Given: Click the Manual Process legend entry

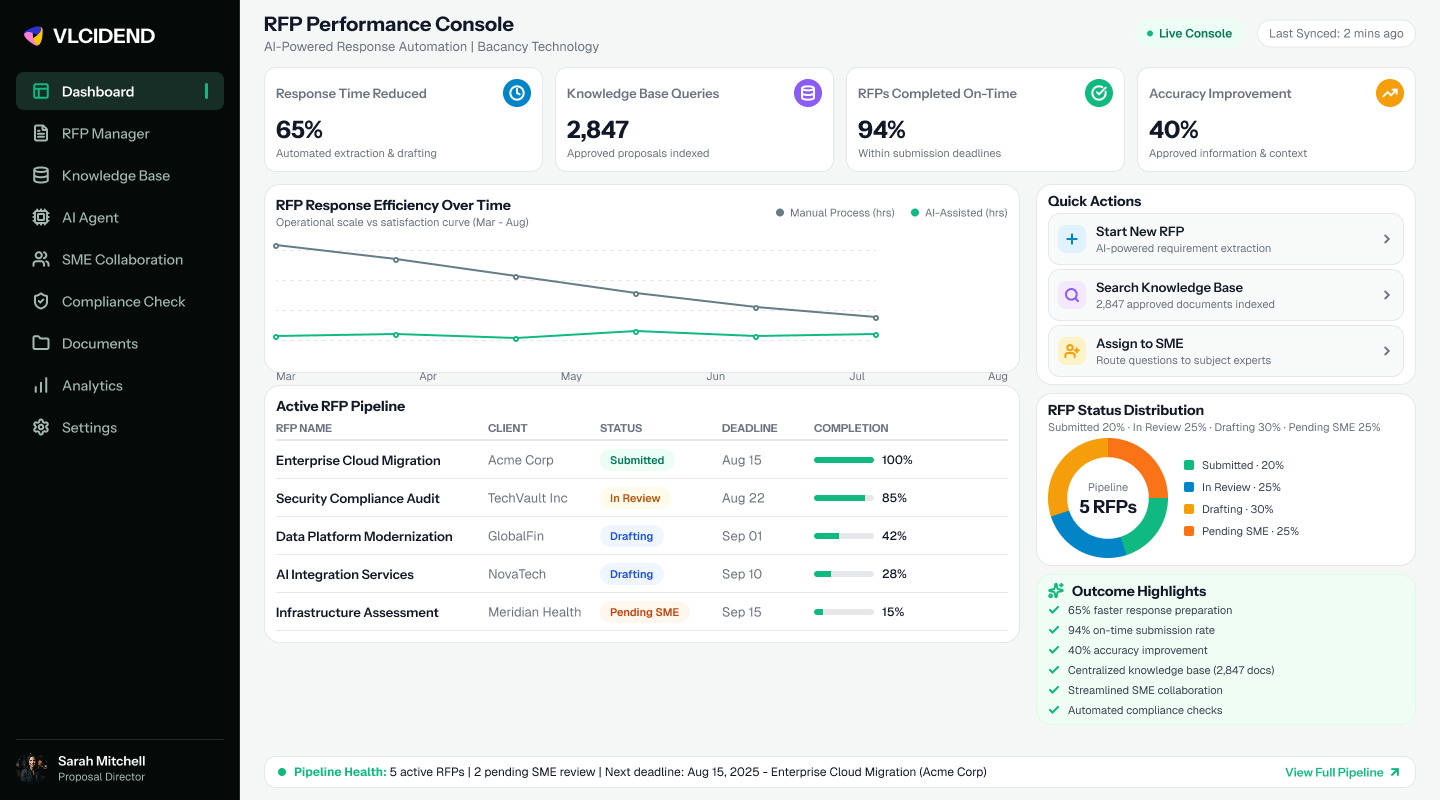Looking at the screenshot, I should (x=835, y=213).
